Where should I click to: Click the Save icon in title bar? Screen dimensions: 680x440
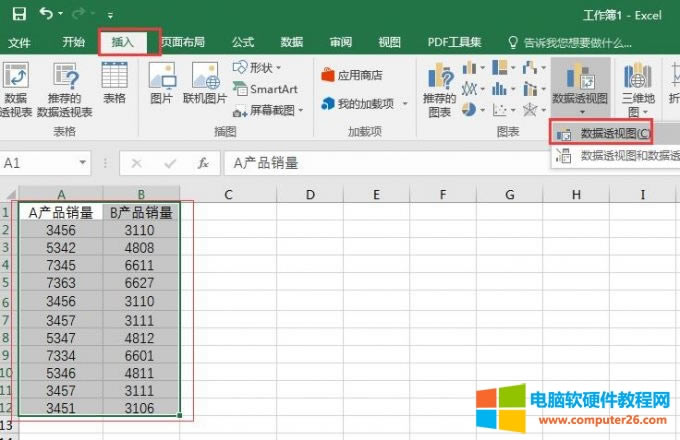click(x=17, y=14)
